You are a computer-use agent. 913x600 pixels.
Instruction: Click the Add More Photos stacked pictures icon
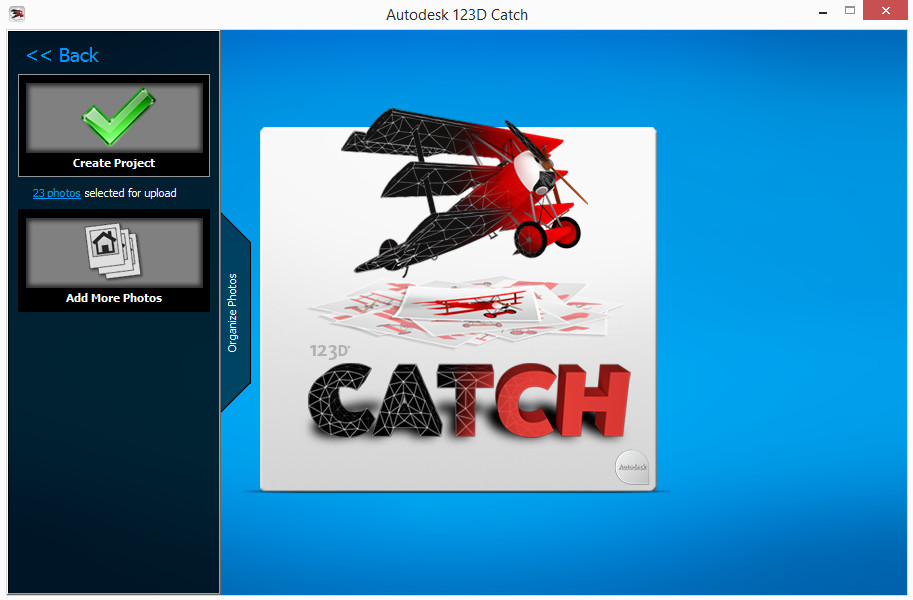pos(114,250)
